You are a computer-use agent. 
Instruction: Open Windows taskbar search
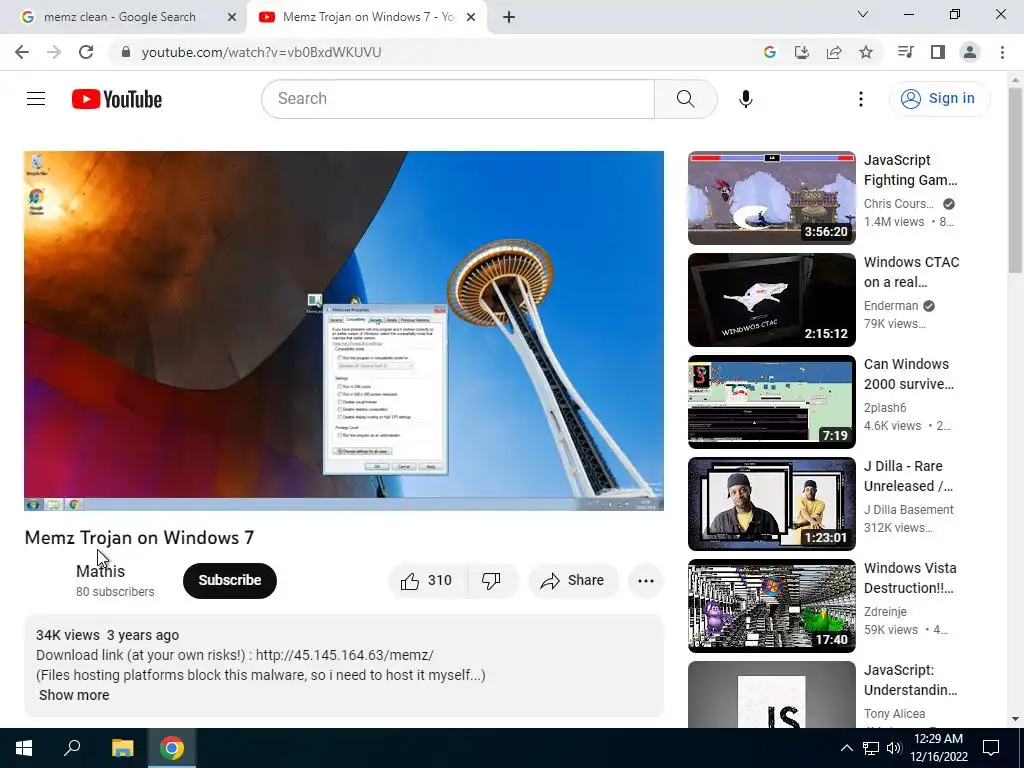click(x=72, y=748)
